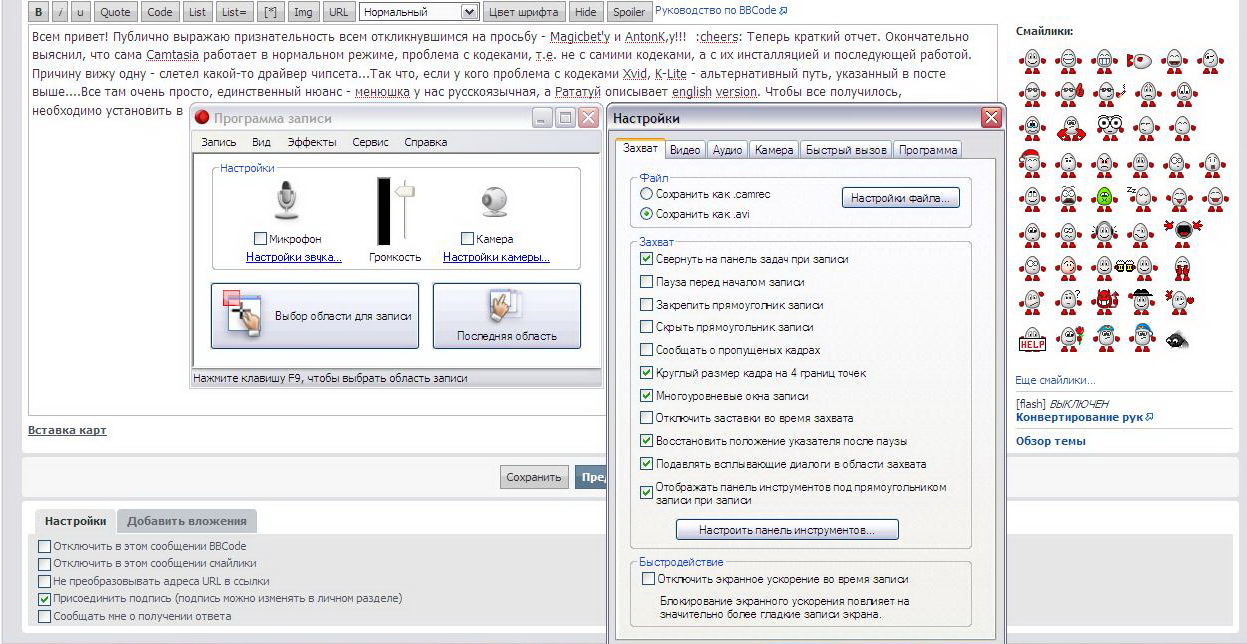This screenshot has height=644, width=1247.
Task: Enable Отключить в этом сообщении BBCode
Action: click(x=44, y=547)
